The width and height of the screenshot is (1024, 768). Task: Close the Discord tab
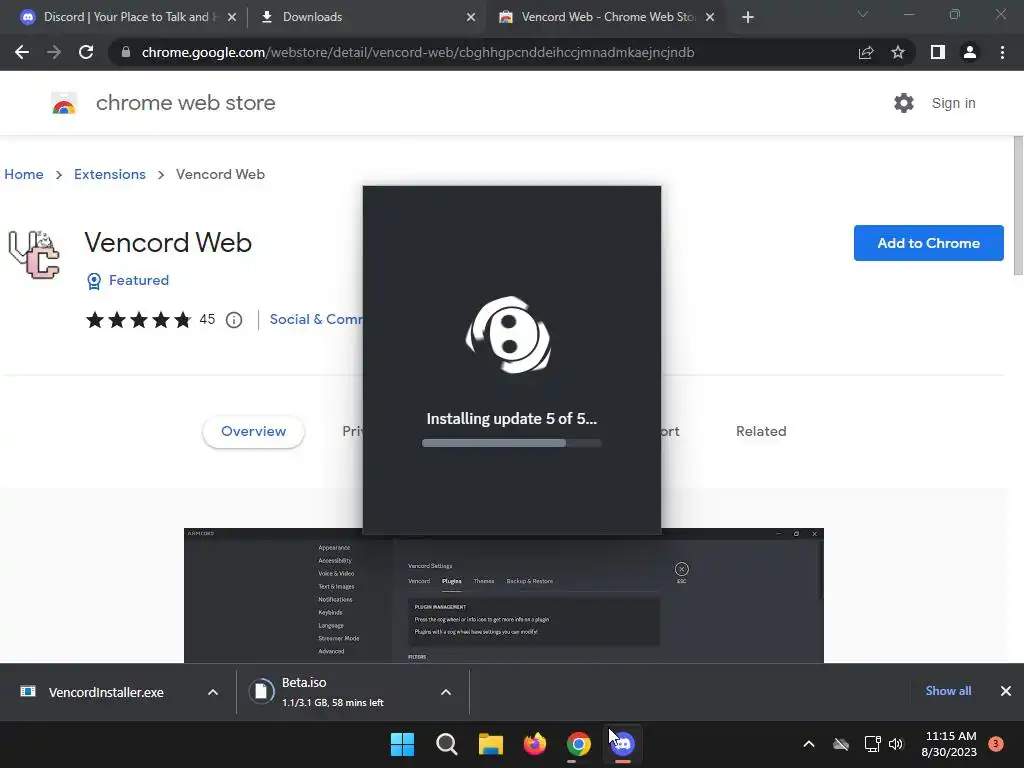pos(232,17)
